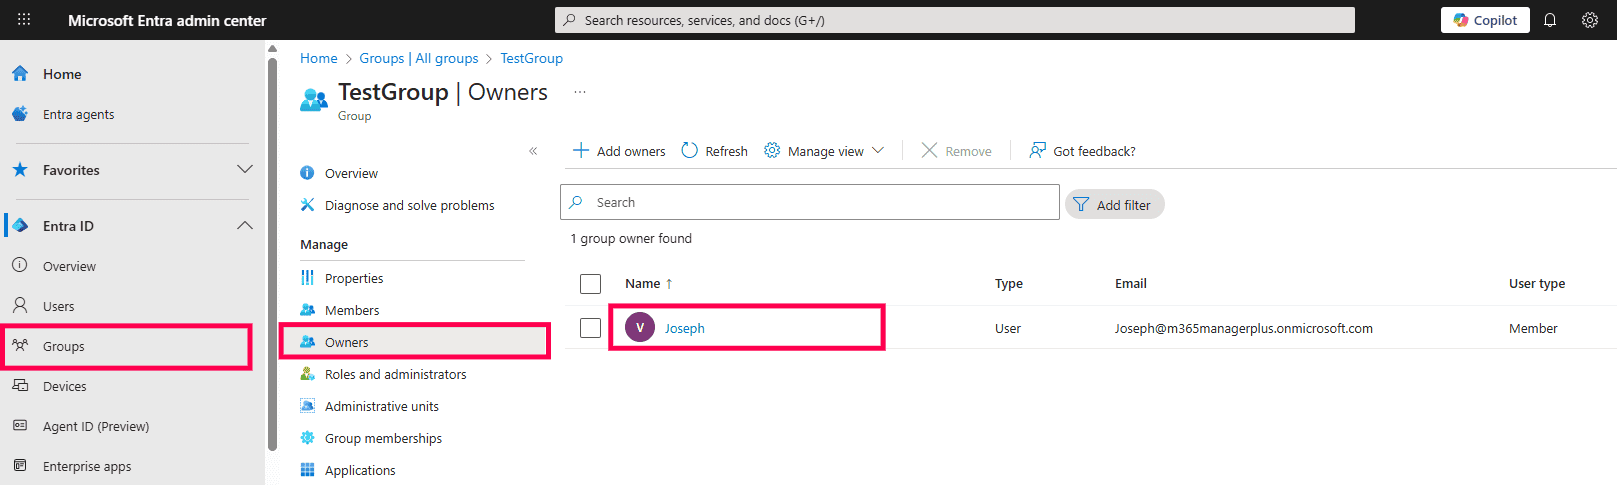This screenshot has height=485, width=1617.
Task: Open Applications in group menu
Action: pyautogui.click(x=360, y=470)
